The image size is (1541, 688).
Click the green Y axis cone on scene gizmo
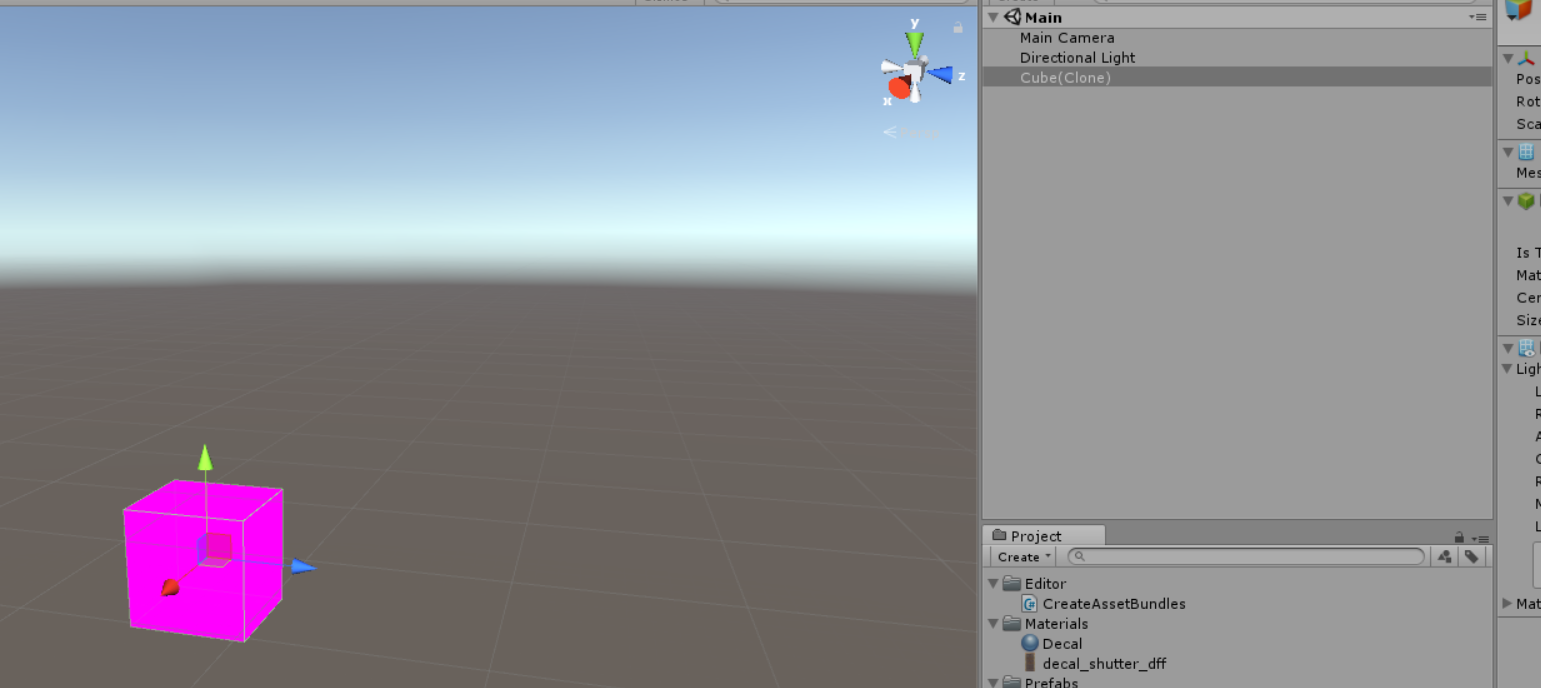click(x=914, y=45)
